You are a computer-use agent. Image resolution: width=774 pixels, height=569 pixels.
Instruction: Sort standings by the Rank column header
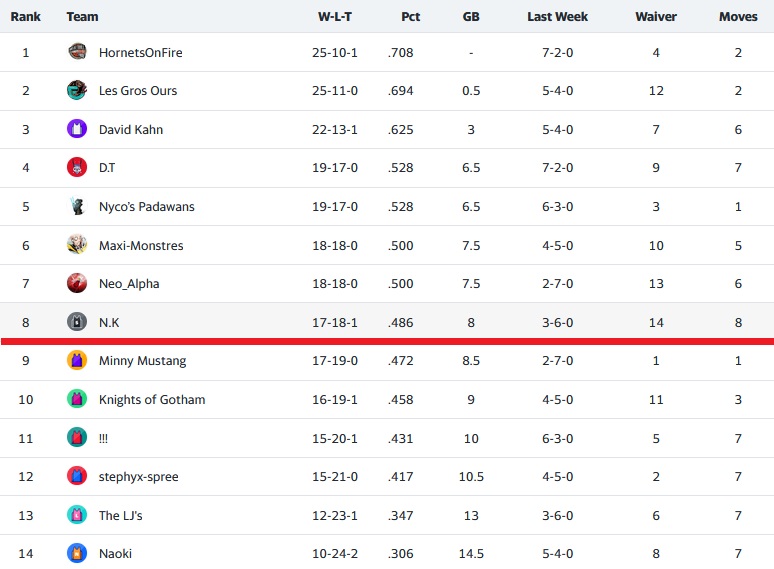point(26,17)
